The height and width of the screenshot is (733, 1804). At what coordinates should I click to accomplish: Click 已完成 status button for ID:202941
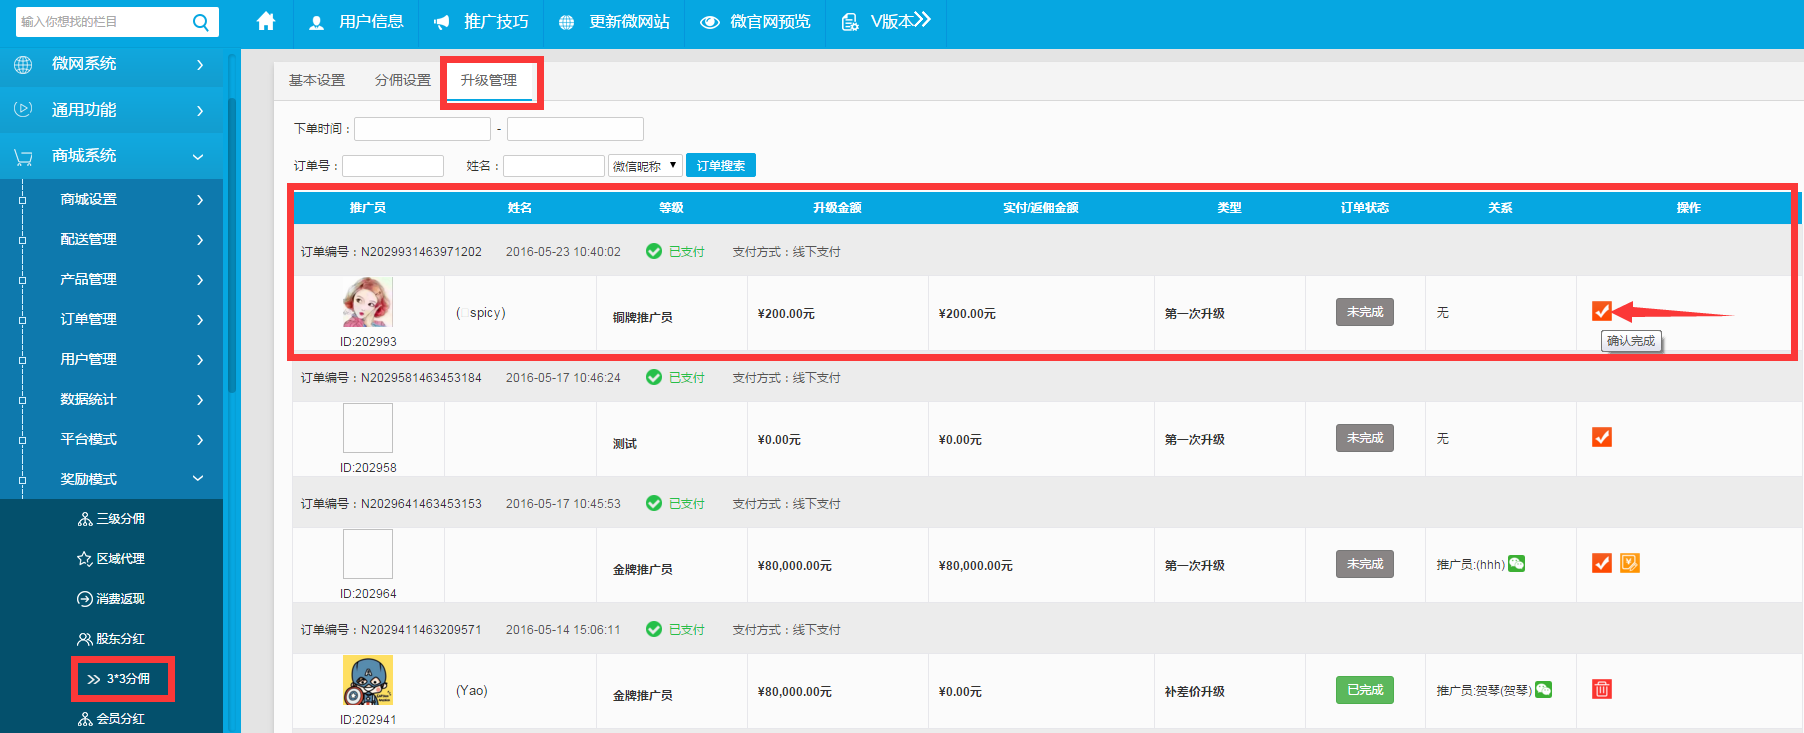[1365, 690]
